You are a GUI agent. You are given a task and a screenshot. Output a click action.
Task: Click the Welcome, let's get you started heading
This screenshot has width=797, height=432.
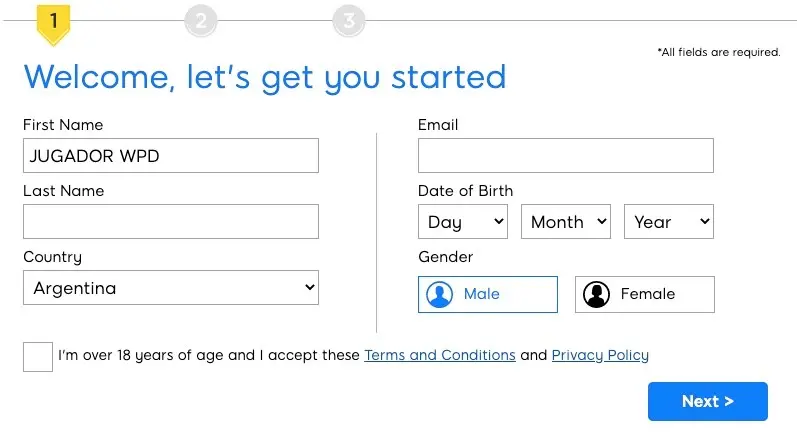click(x=265, y=77)
